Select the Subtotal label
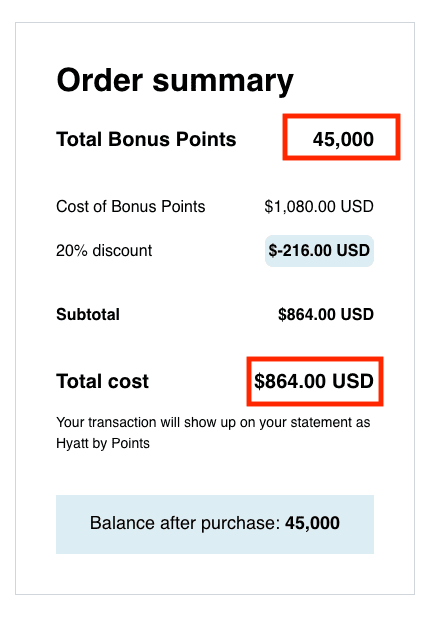Screen dimensions: 446x630 88,315
